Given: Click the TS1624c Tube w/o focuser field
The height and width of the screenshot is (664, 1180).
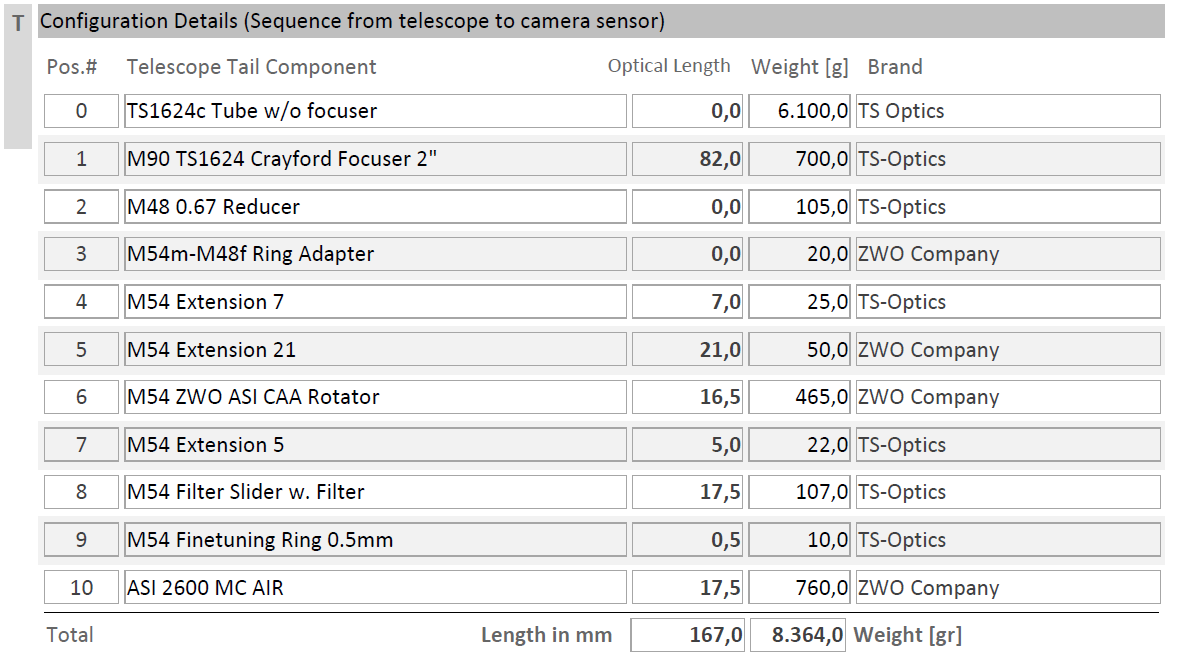Looking at the screenshot, I should point(375,111).
